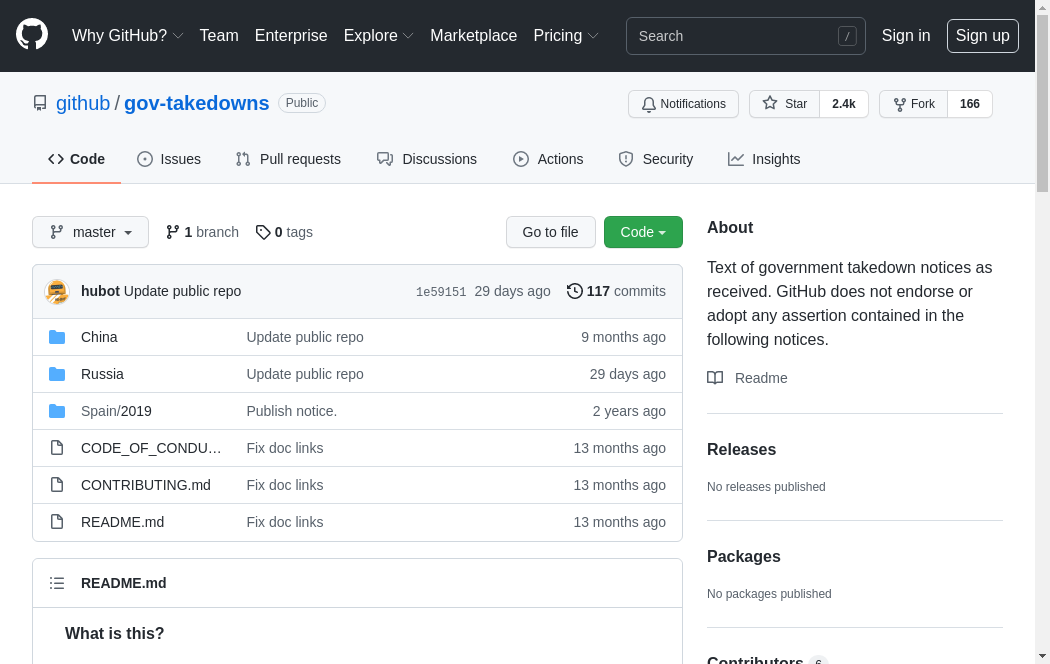The image size is (1050, 664).
Task: Open the Insights tab
Action: coord(764,159)
